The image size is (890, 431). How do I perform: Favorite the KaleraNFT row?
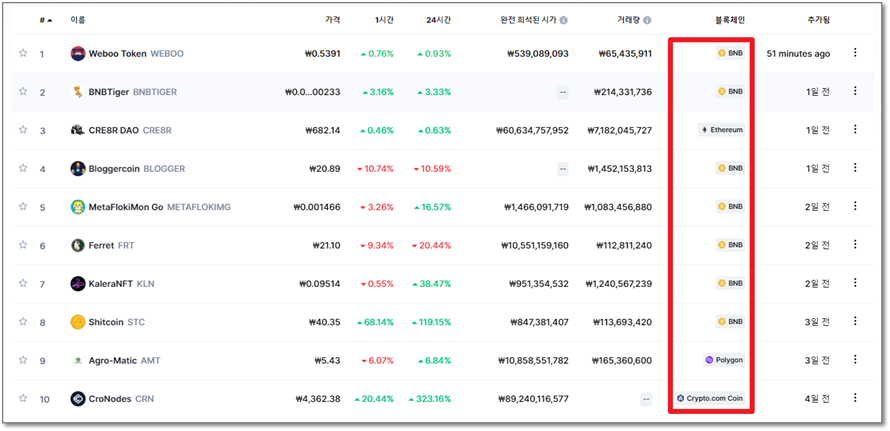coord(23,283)
